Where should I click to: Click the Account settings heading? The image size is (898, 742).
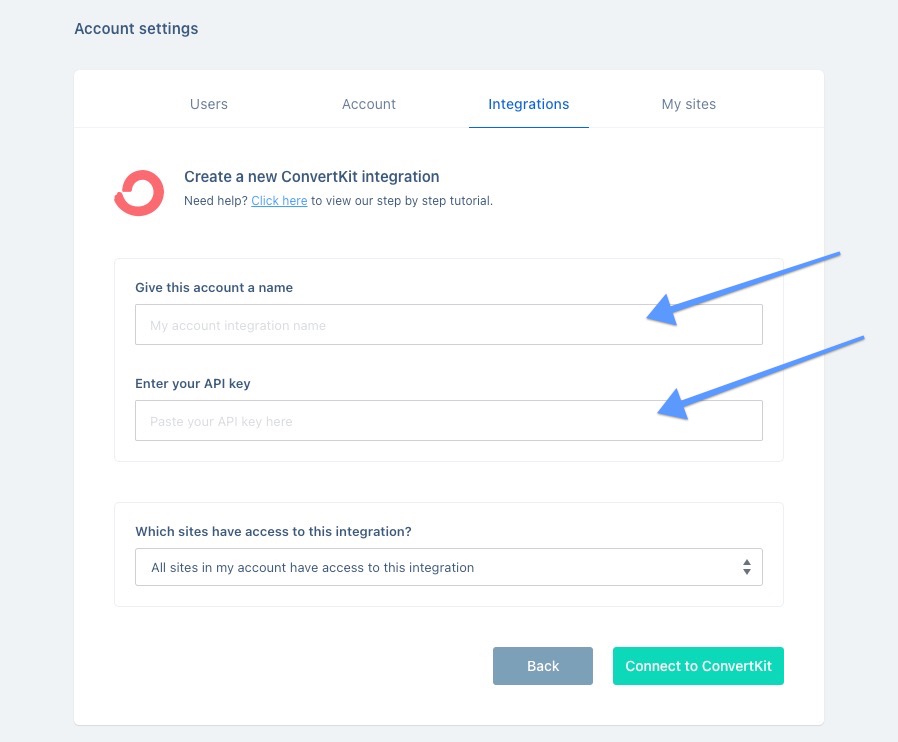point(136,29)
